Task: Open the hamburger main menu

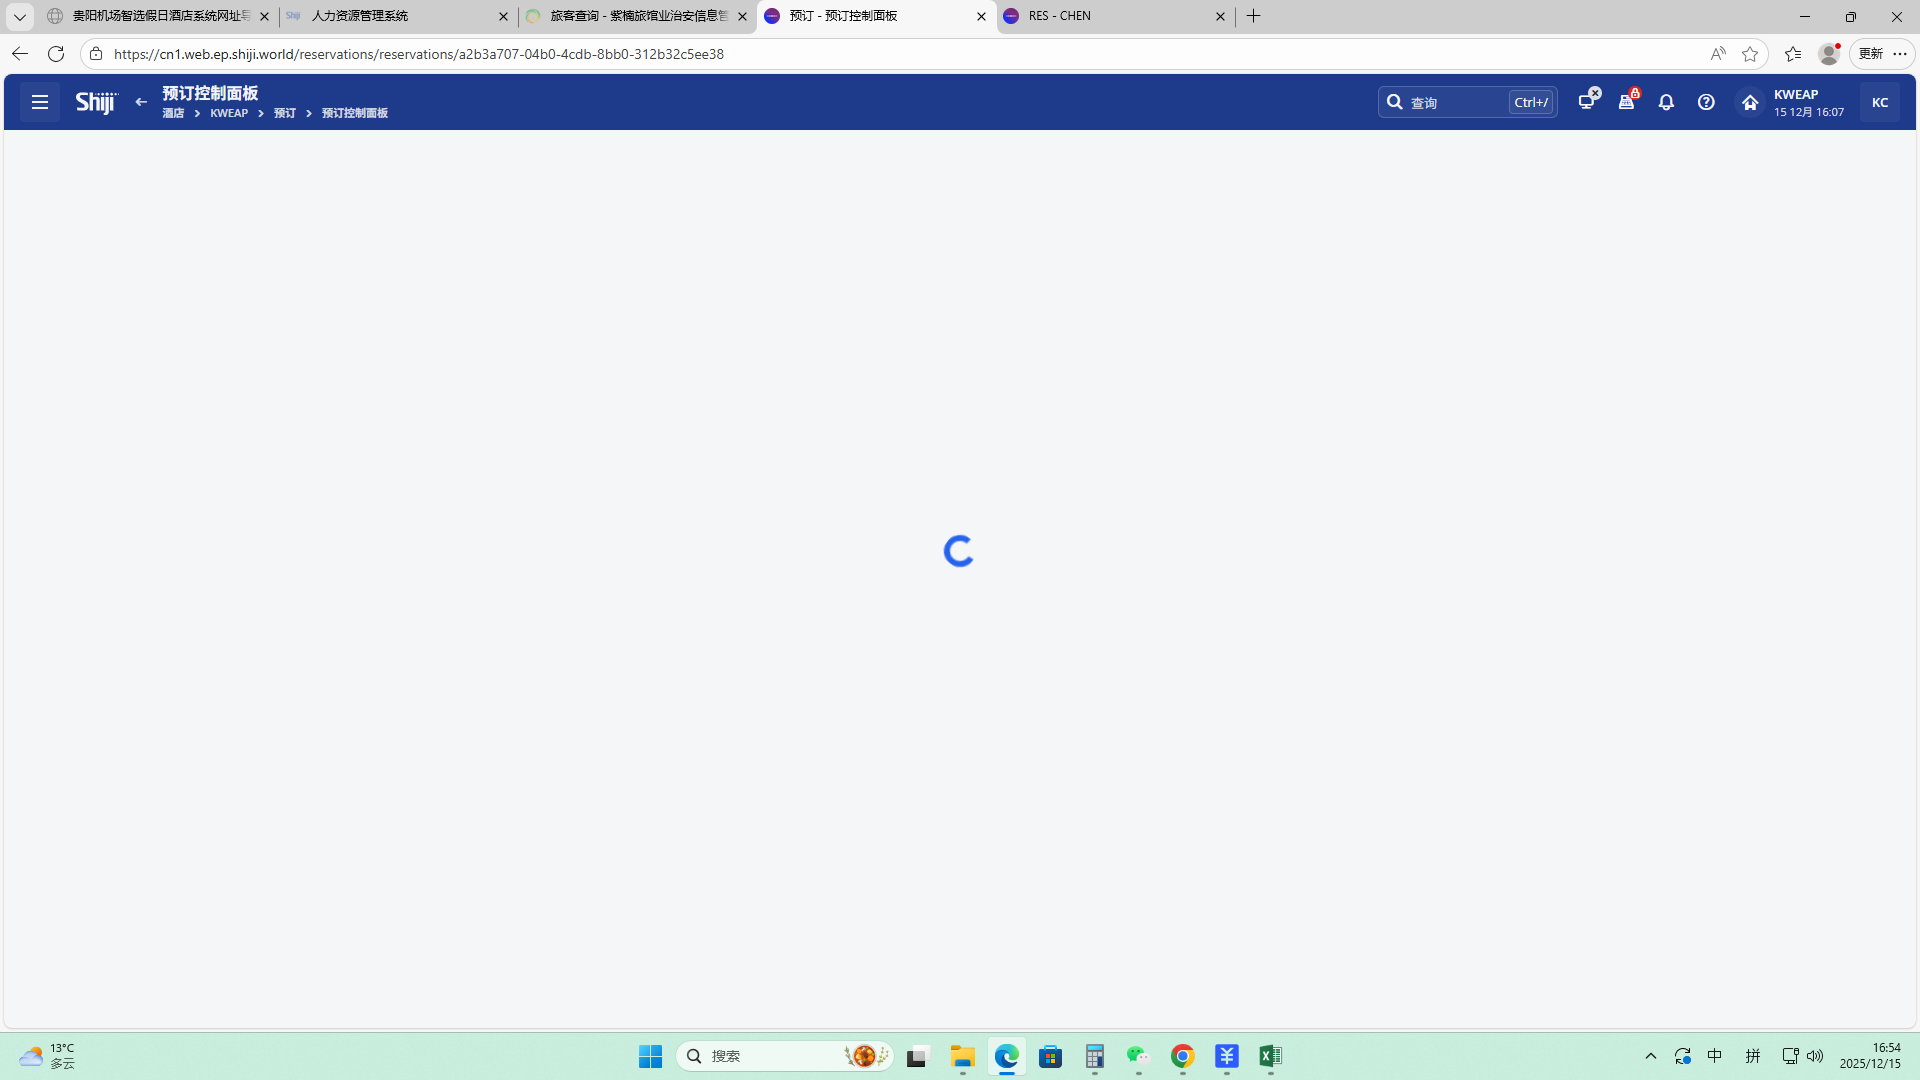Action: click(40, 102)
